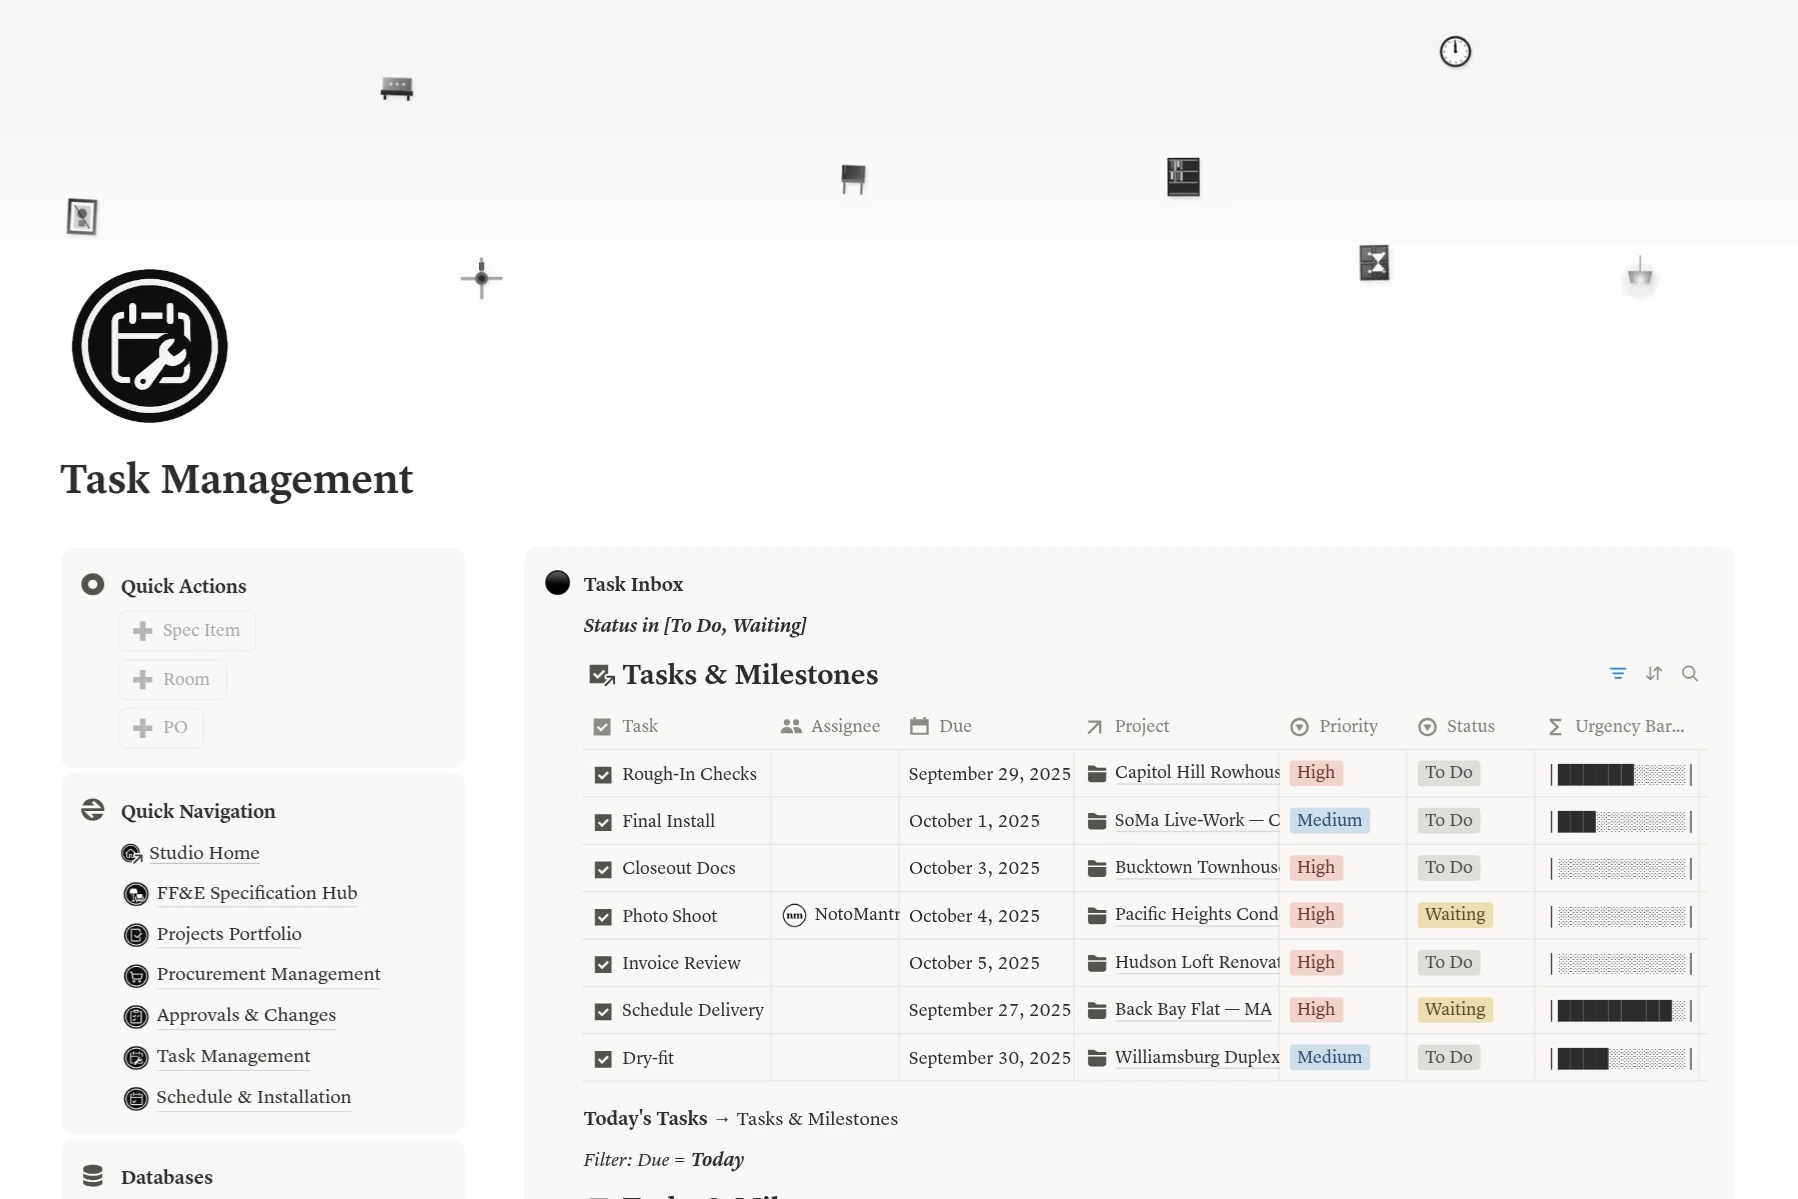Uncheck the Photo Shoot task checkbox
1798x1199 pixels.
603,917
